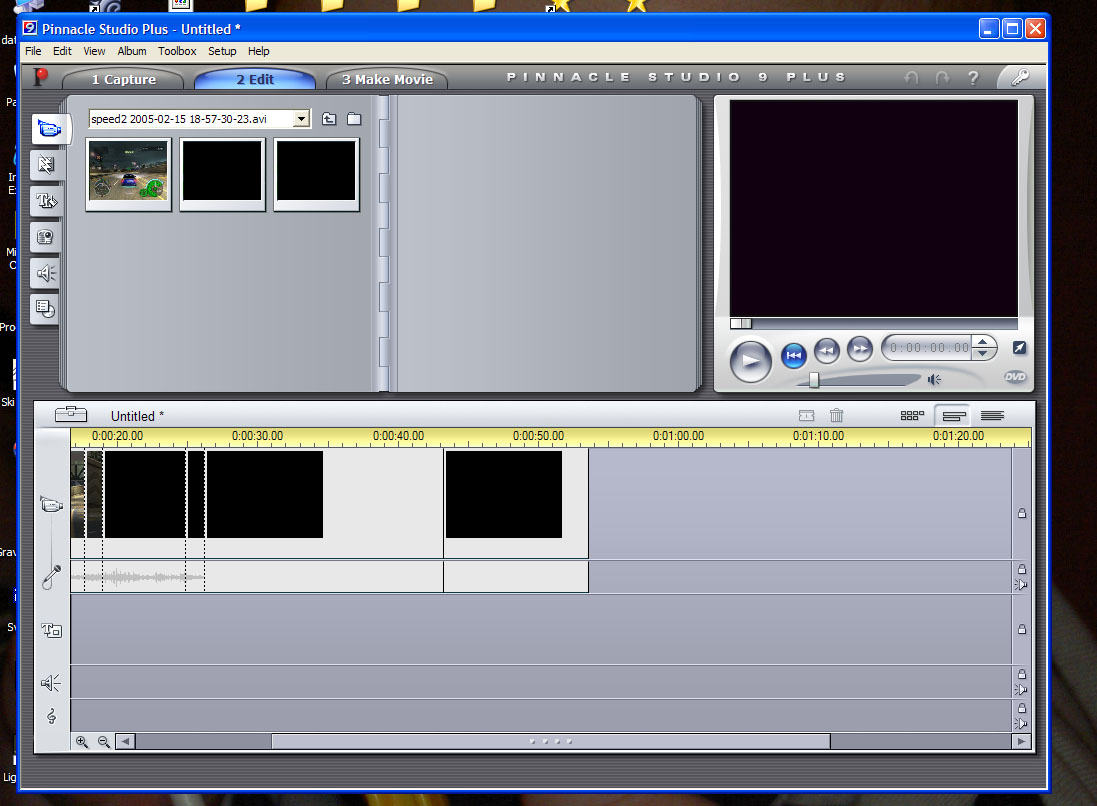
Task: Toggle the original audio track lock
Action: coord(1021,569)
